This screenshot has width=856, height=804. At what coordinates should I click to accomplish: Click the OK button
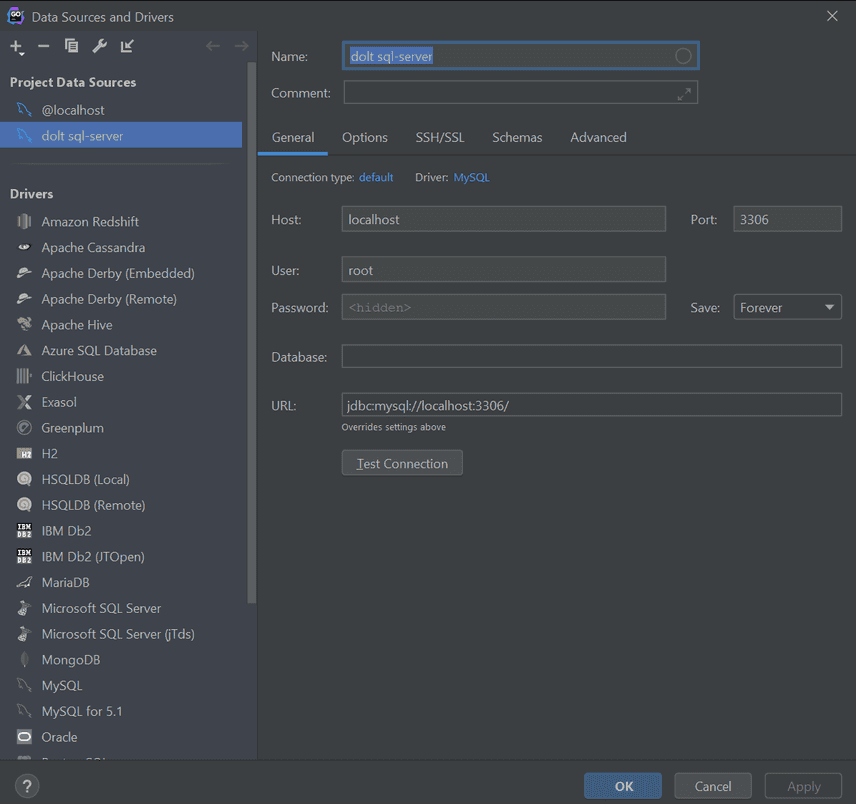(623, 786)
